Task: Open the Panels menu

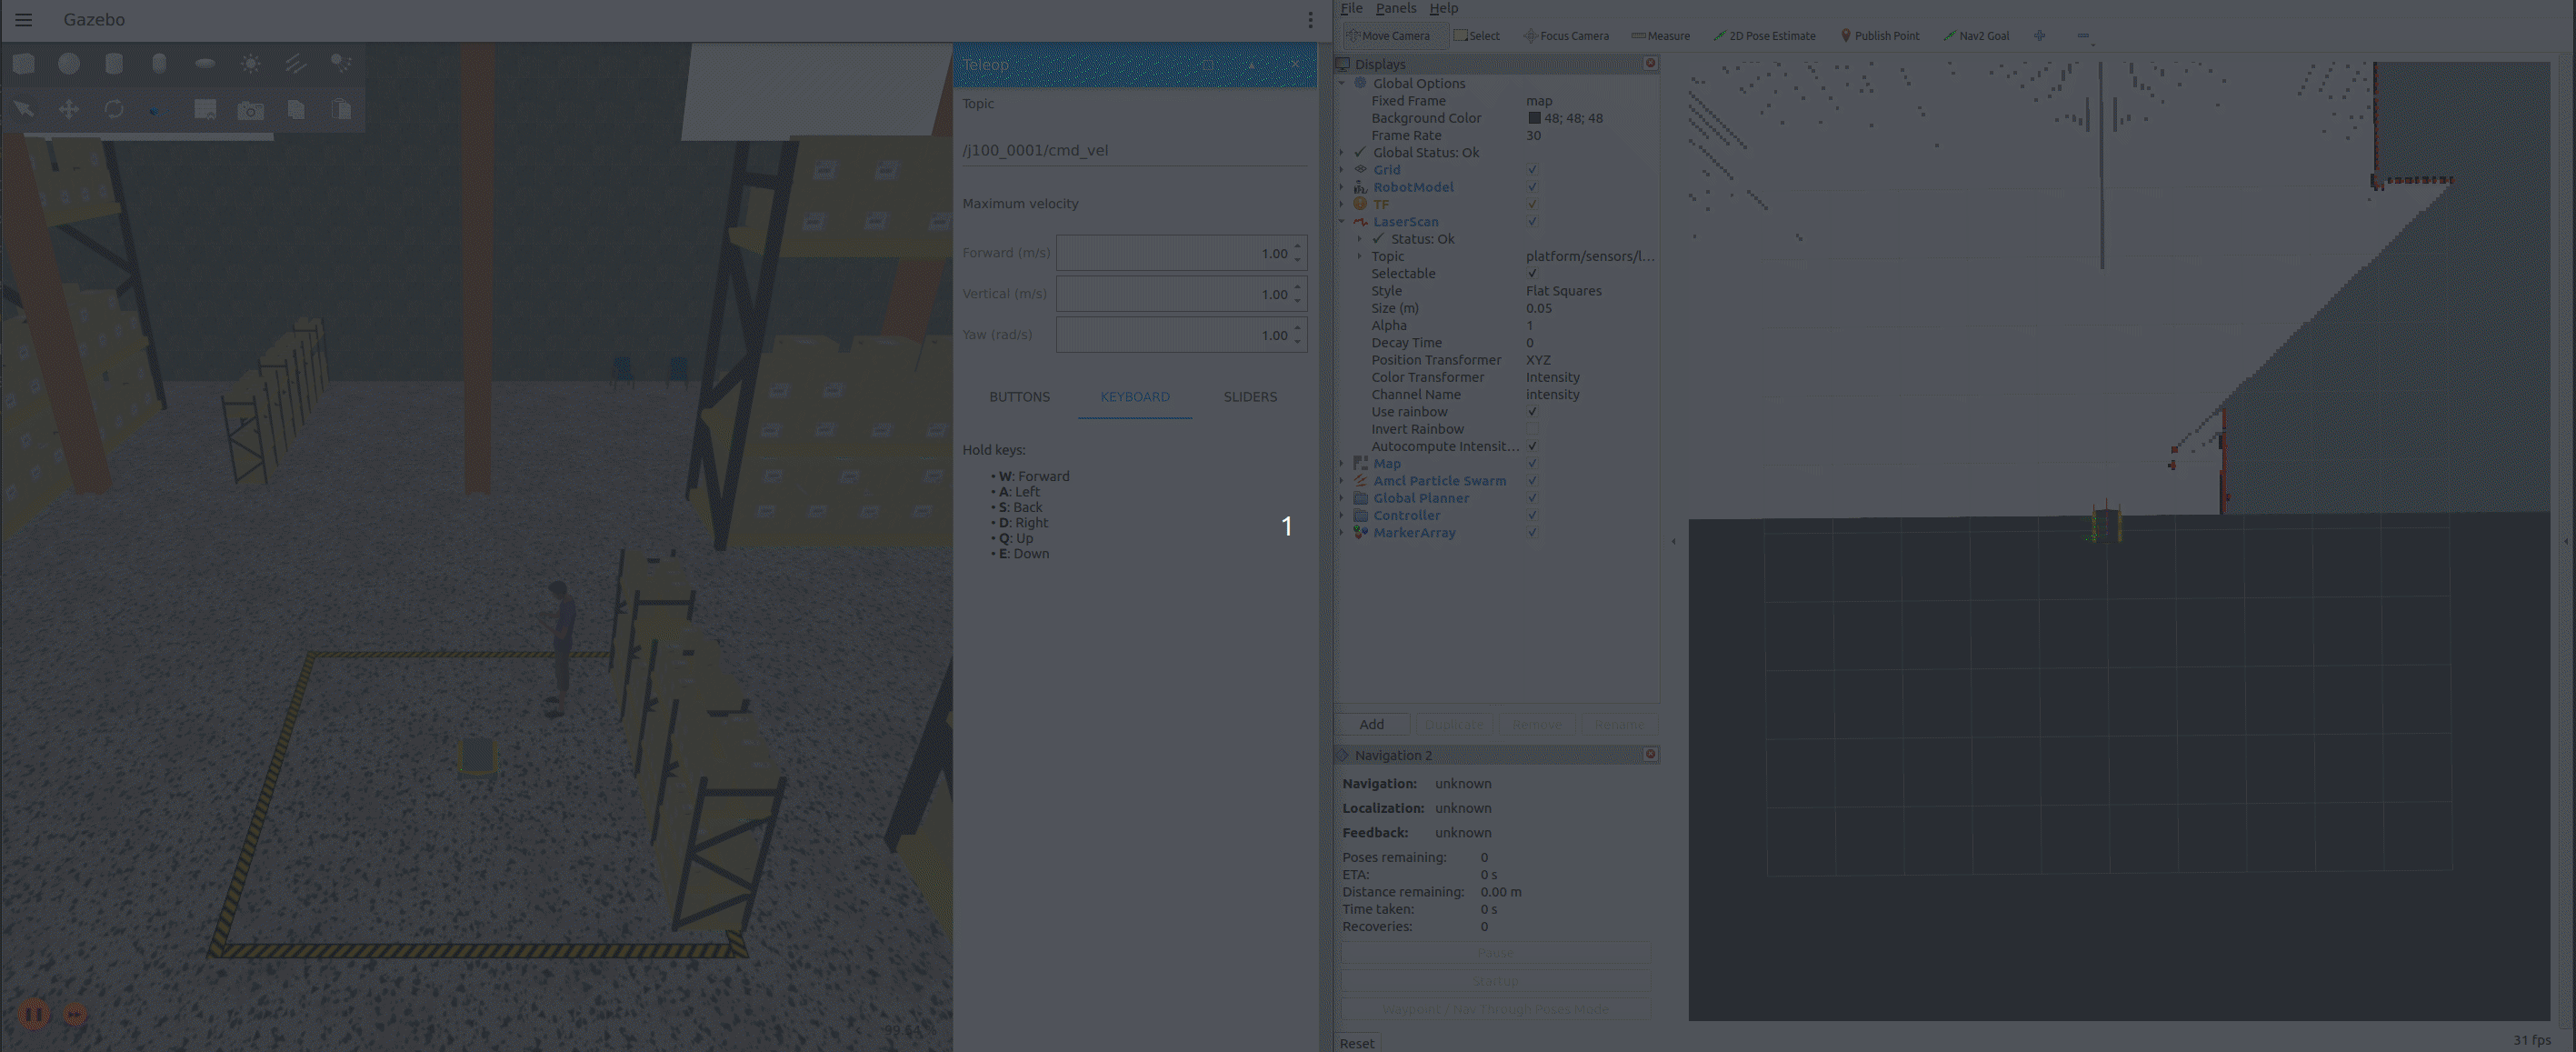Action: pos(1395,8)
